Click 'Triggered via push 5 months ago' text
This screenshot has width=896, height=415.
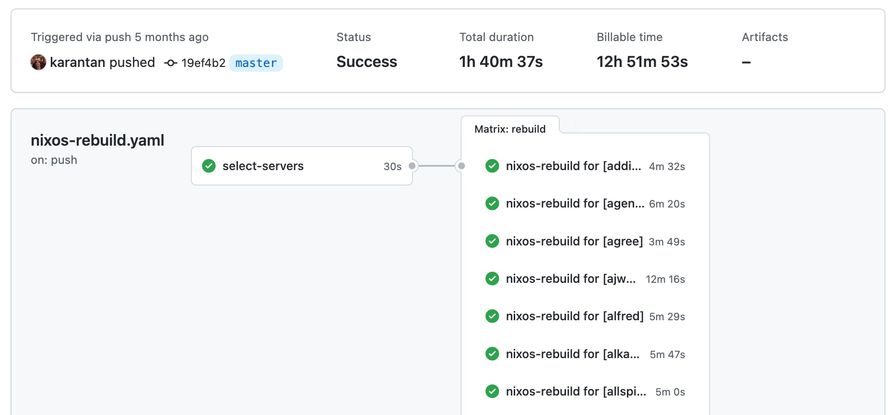119,37
